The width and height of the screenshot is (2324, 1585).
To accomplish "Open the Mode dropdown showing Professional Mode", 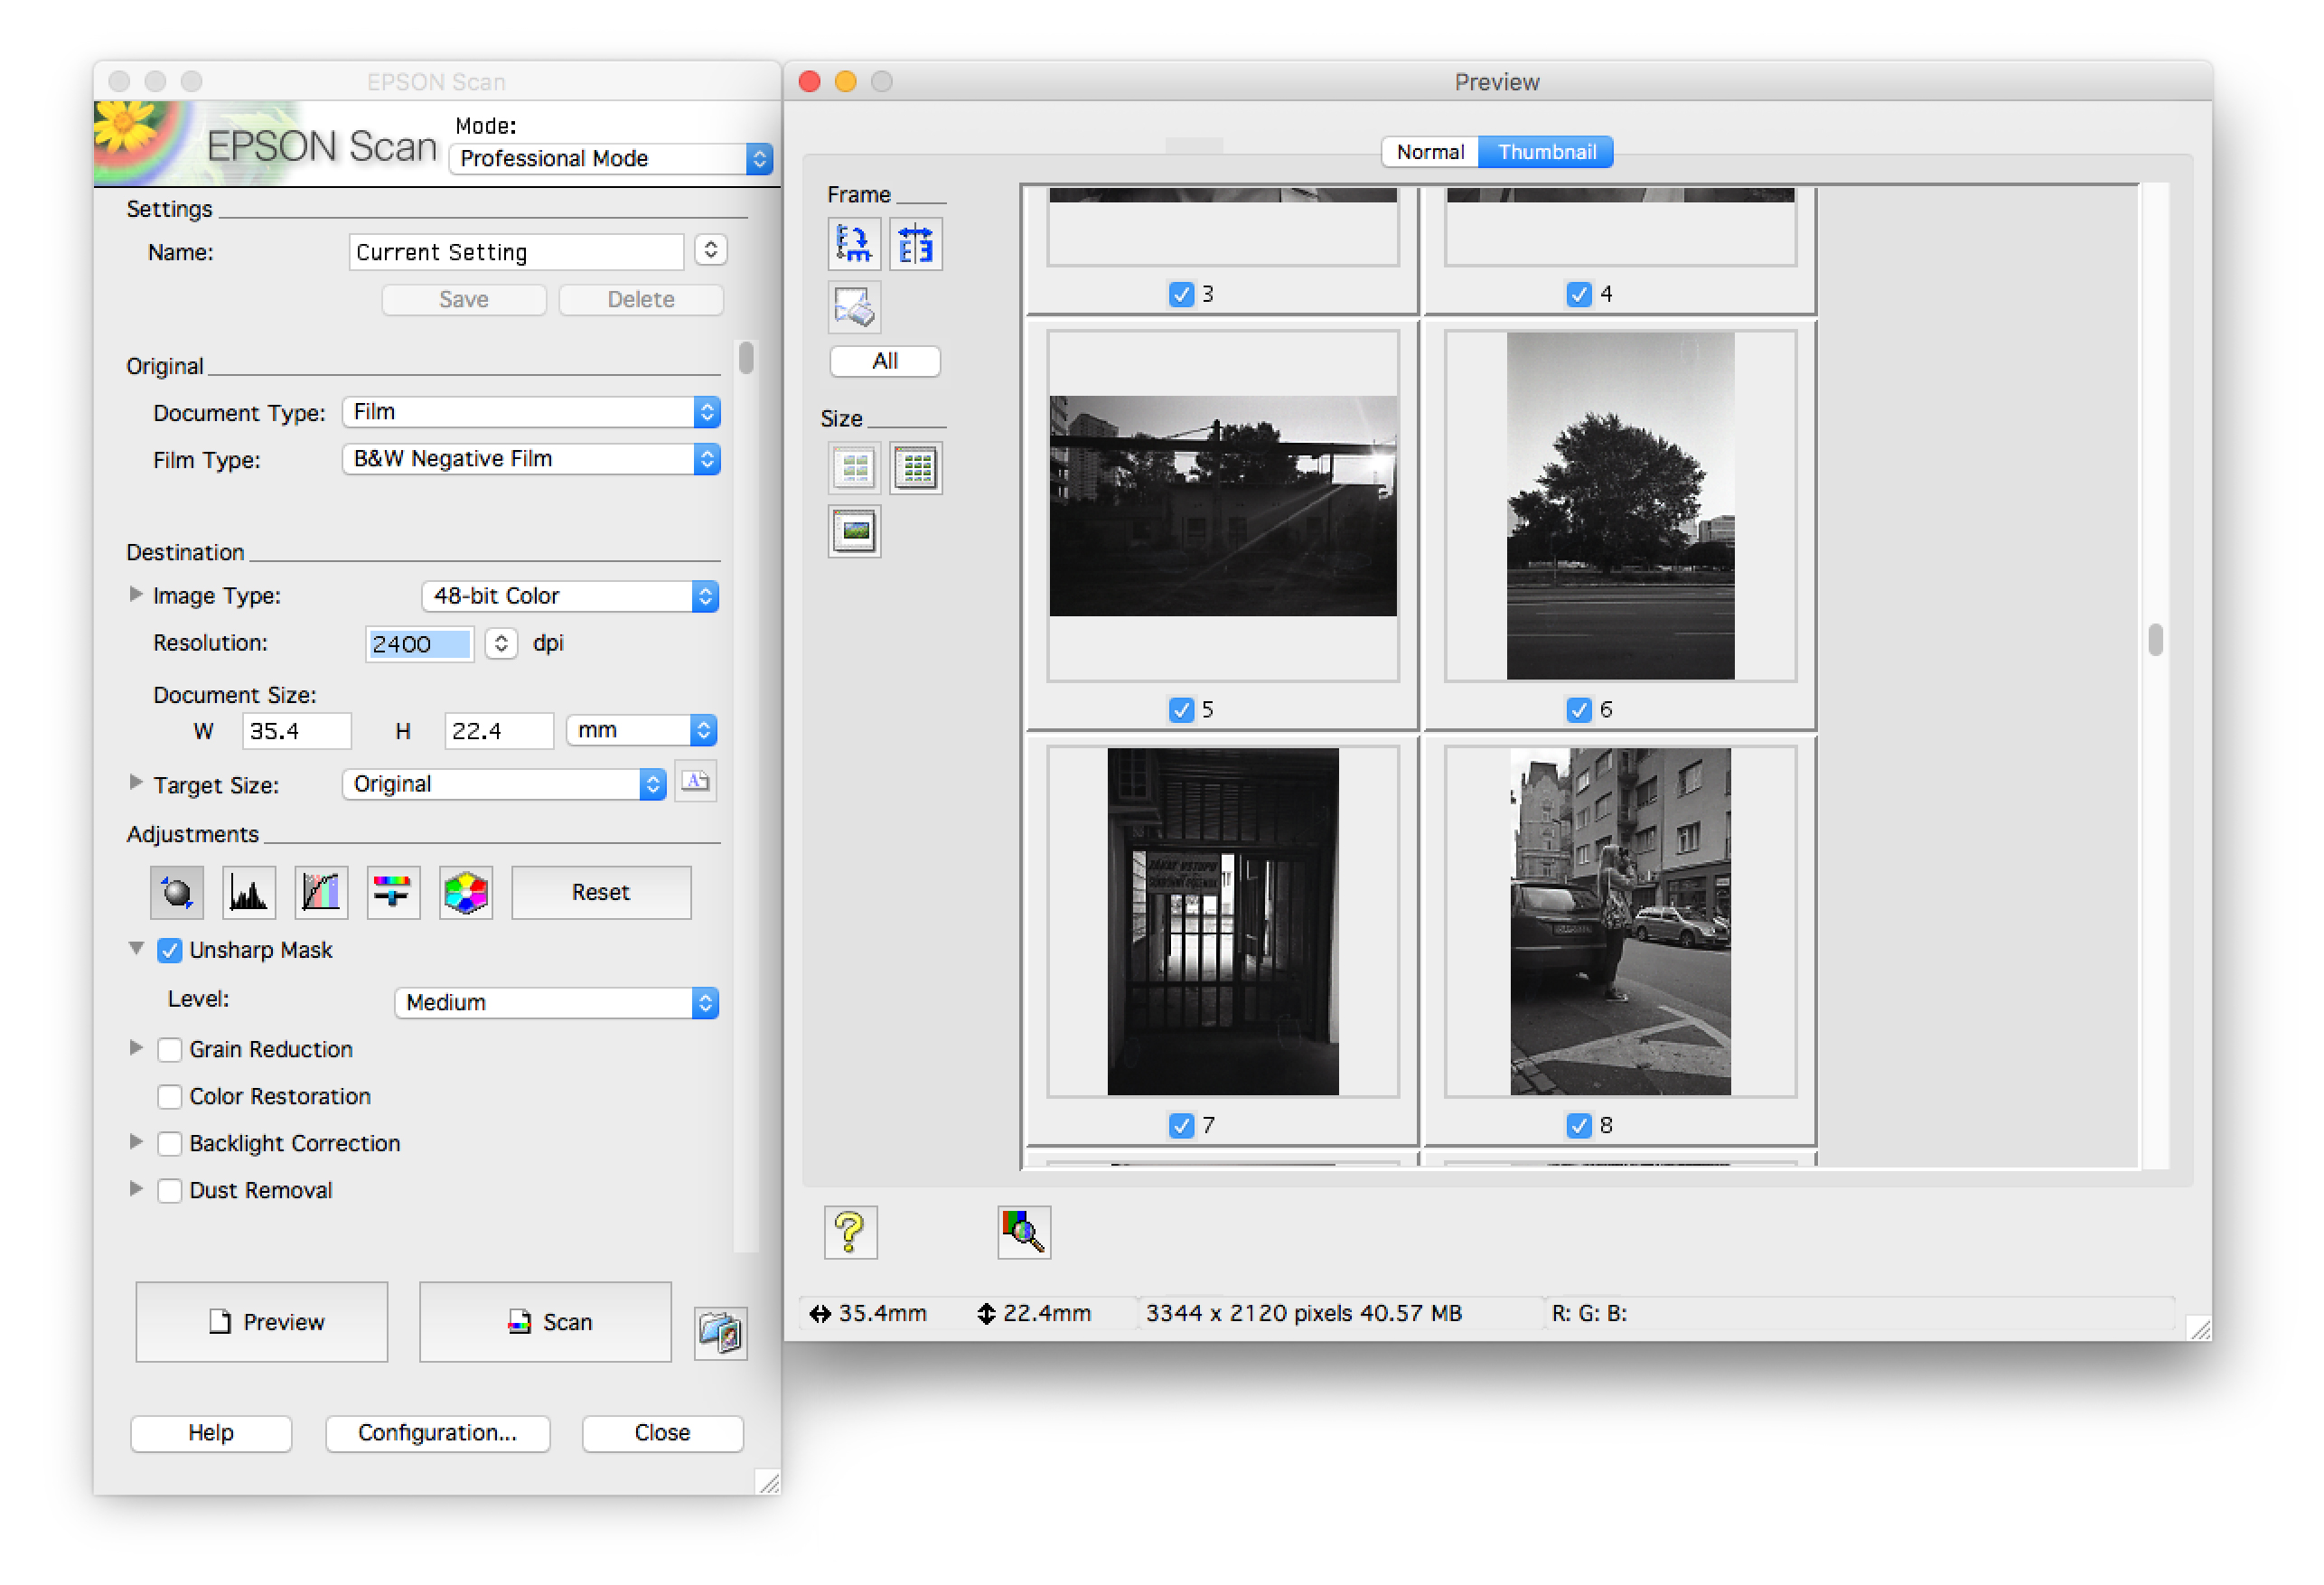I will [x=611, y=159].
